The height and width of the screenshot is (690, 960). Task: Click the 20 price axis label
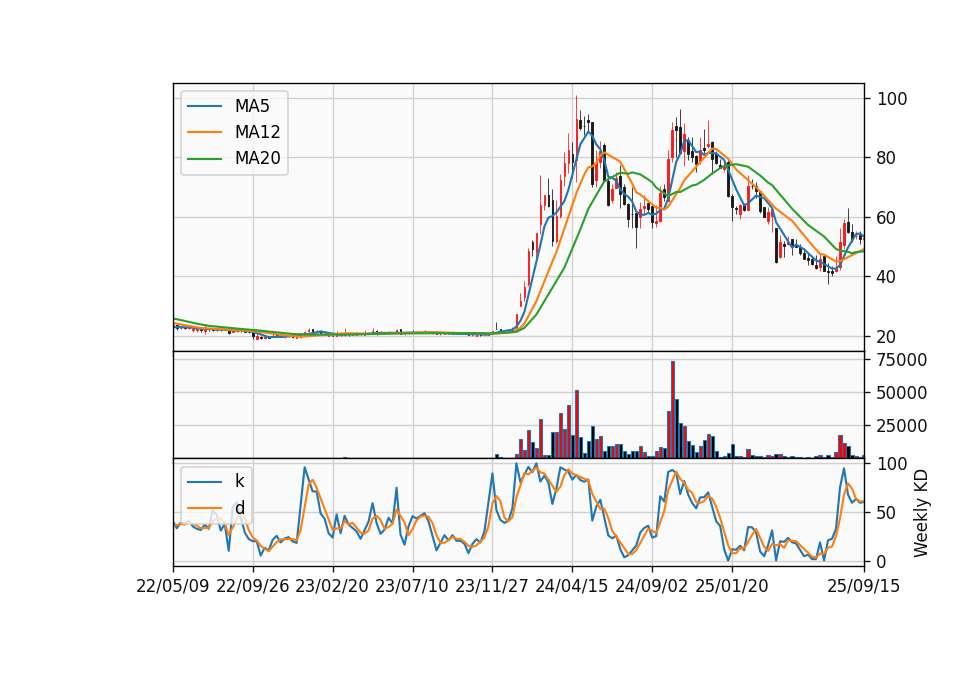[886, 337]
